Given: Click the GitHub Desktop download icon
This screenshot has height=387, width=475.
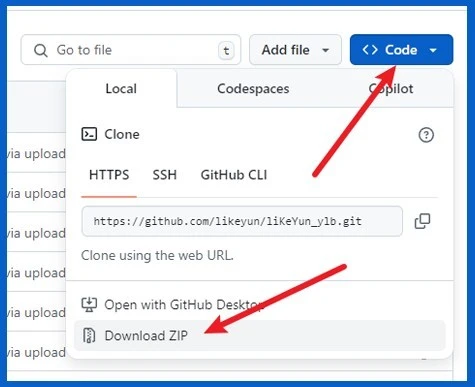Looking at the screenshot, I should point(89,305).
